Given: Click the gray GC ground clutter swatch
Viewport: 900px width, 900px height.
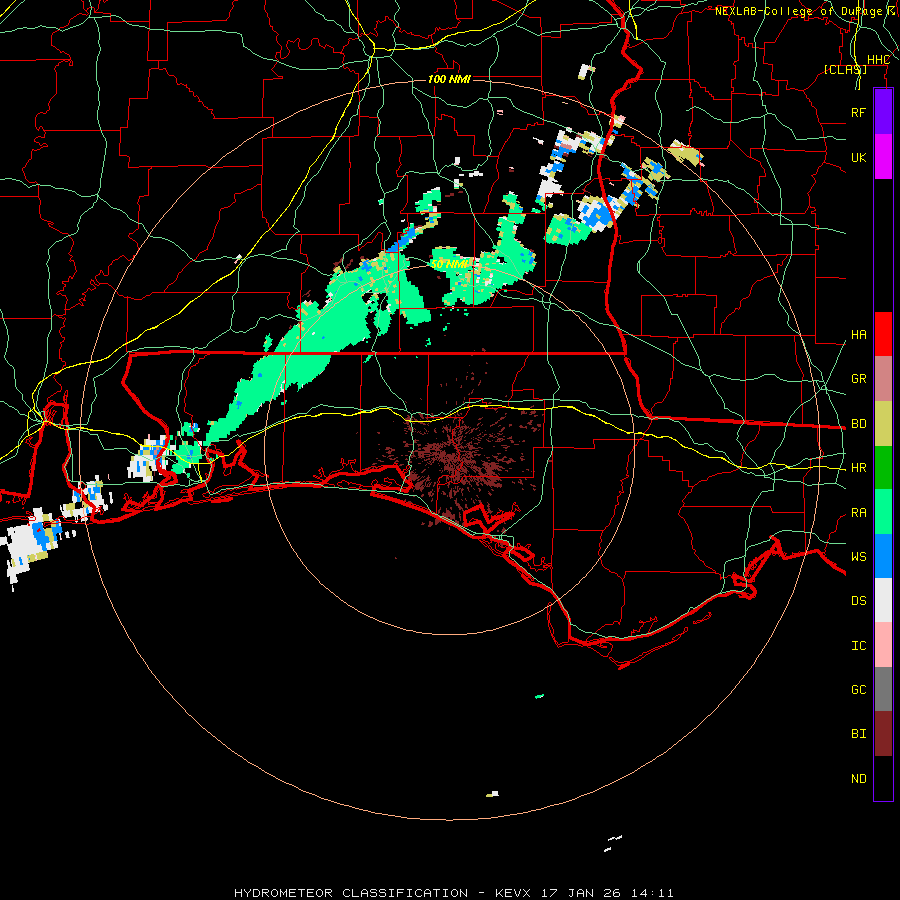Looking at the screenshot, I should point(883,689).
